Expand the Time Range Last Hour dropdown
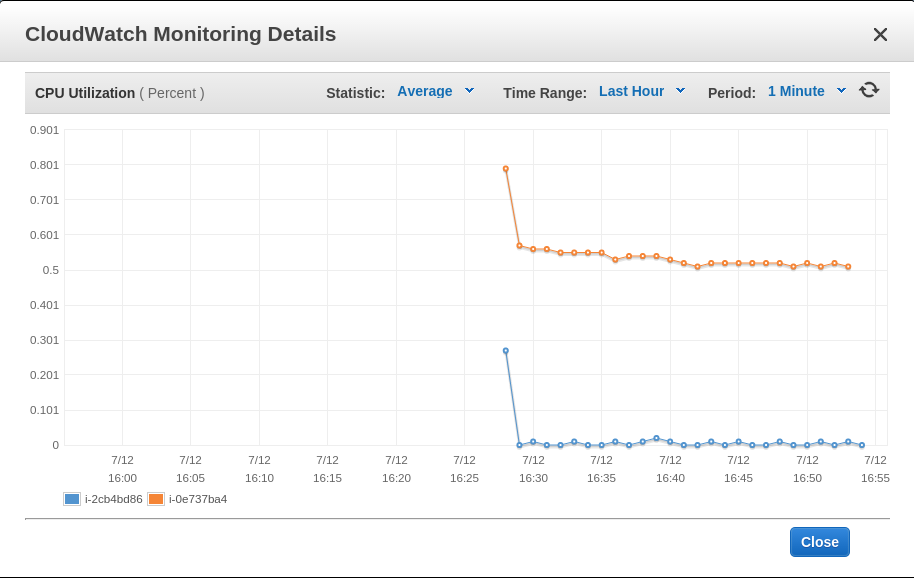This screenshot has width=914, height=578. click(642, 91)
